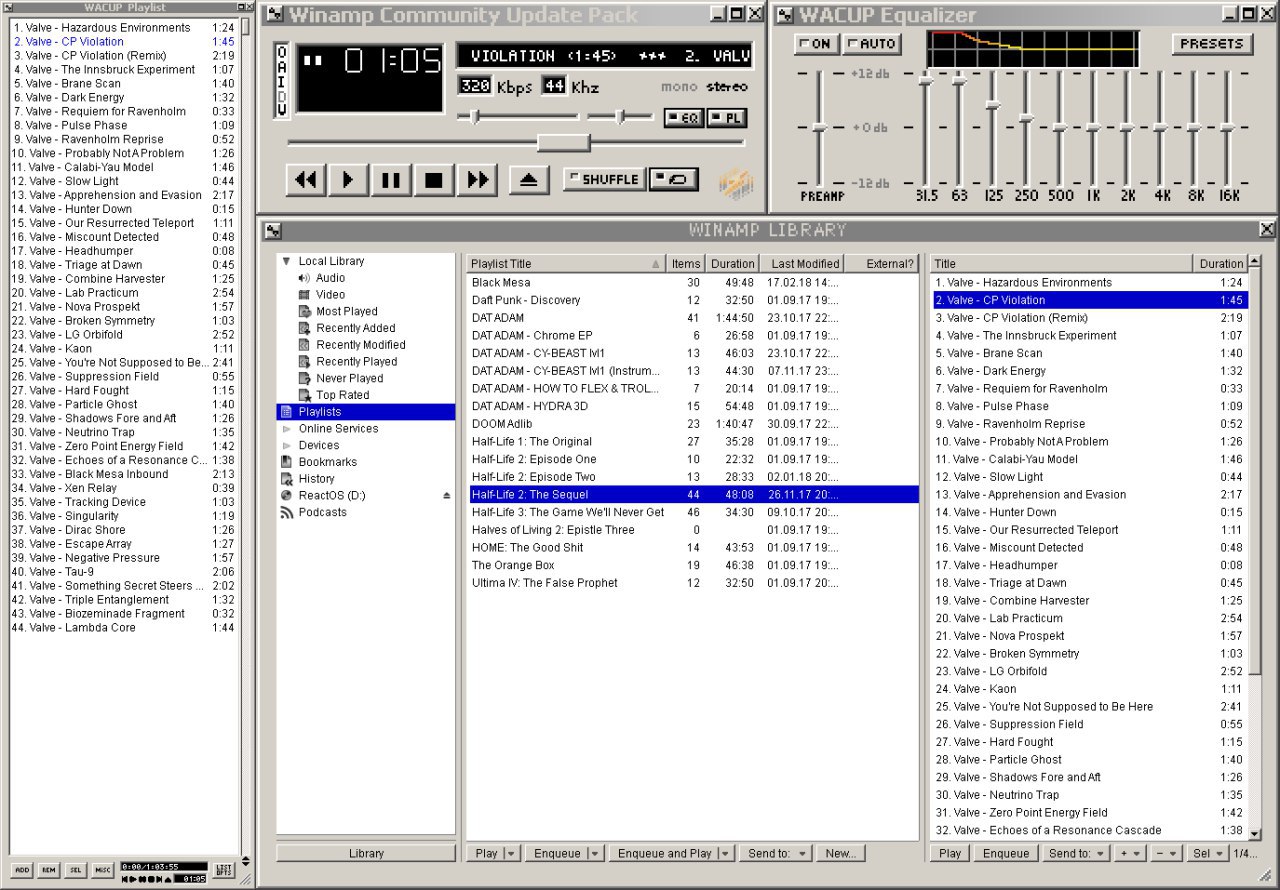The height and width of the screenshot is (890, 1280).
Task: Sort playlists by the Items column
Action: pos(686,264)
